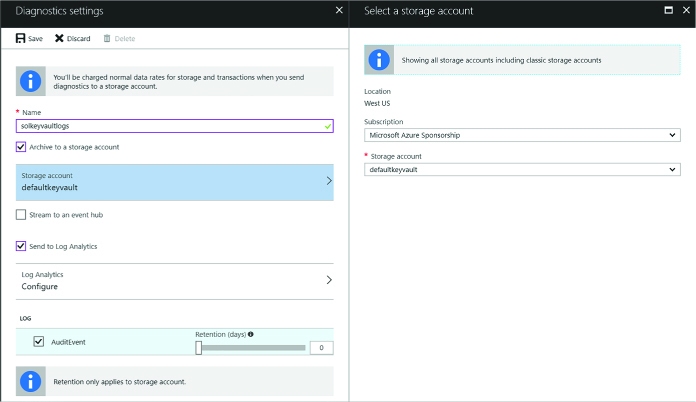
Task: Expand the Log Analytics Configure row chevron
Action: [329, 280]
